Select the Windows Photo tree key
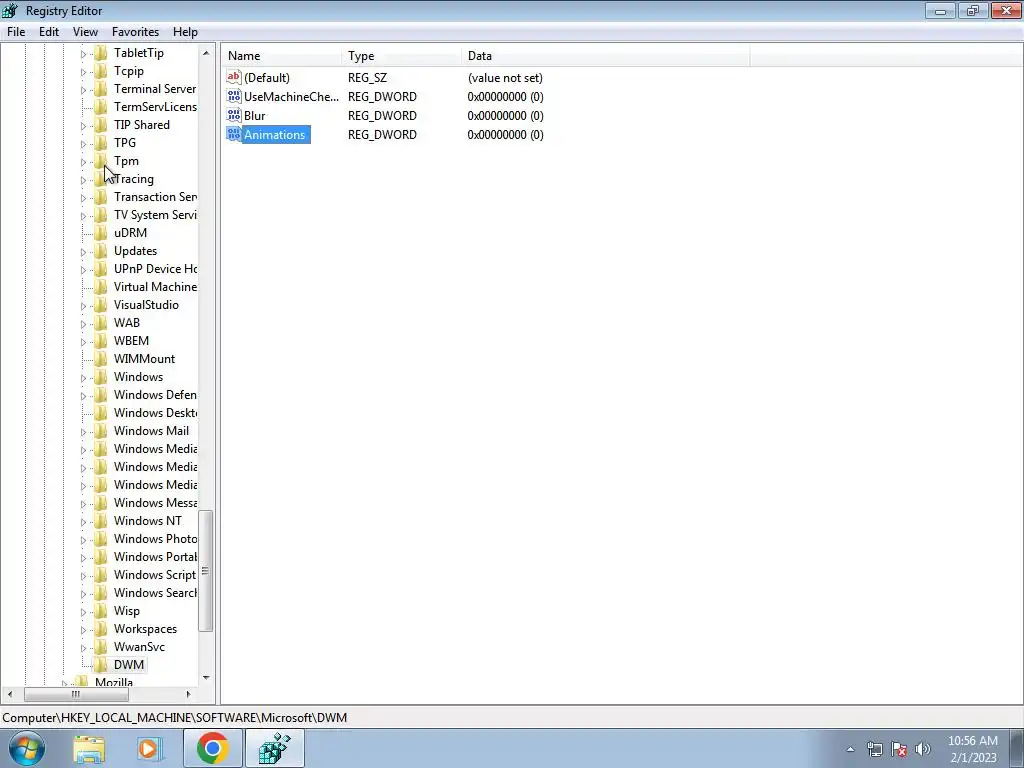 click(155, 539)
